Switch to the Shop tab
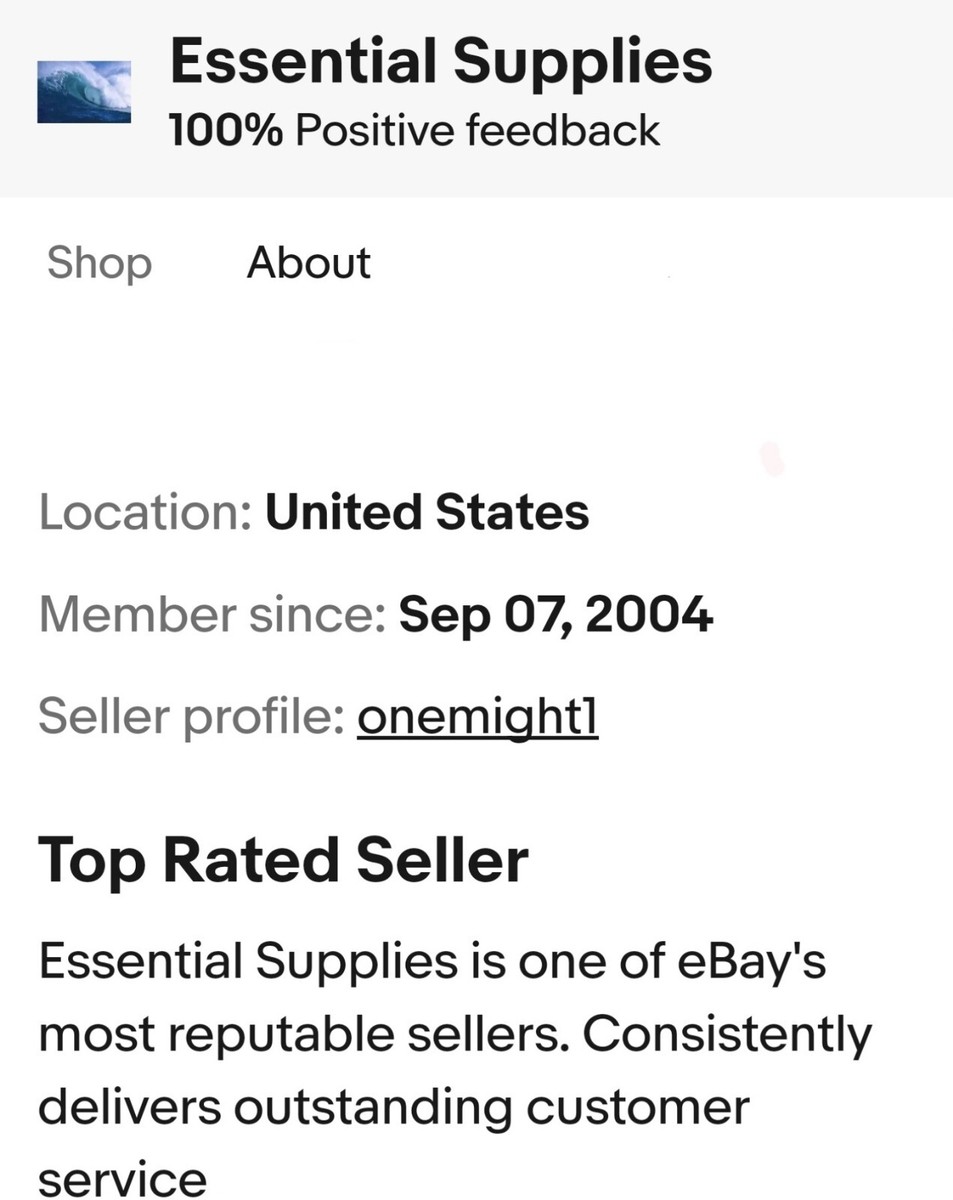The height and width of the screenshot is (1200, 953). tap(99, 263)
